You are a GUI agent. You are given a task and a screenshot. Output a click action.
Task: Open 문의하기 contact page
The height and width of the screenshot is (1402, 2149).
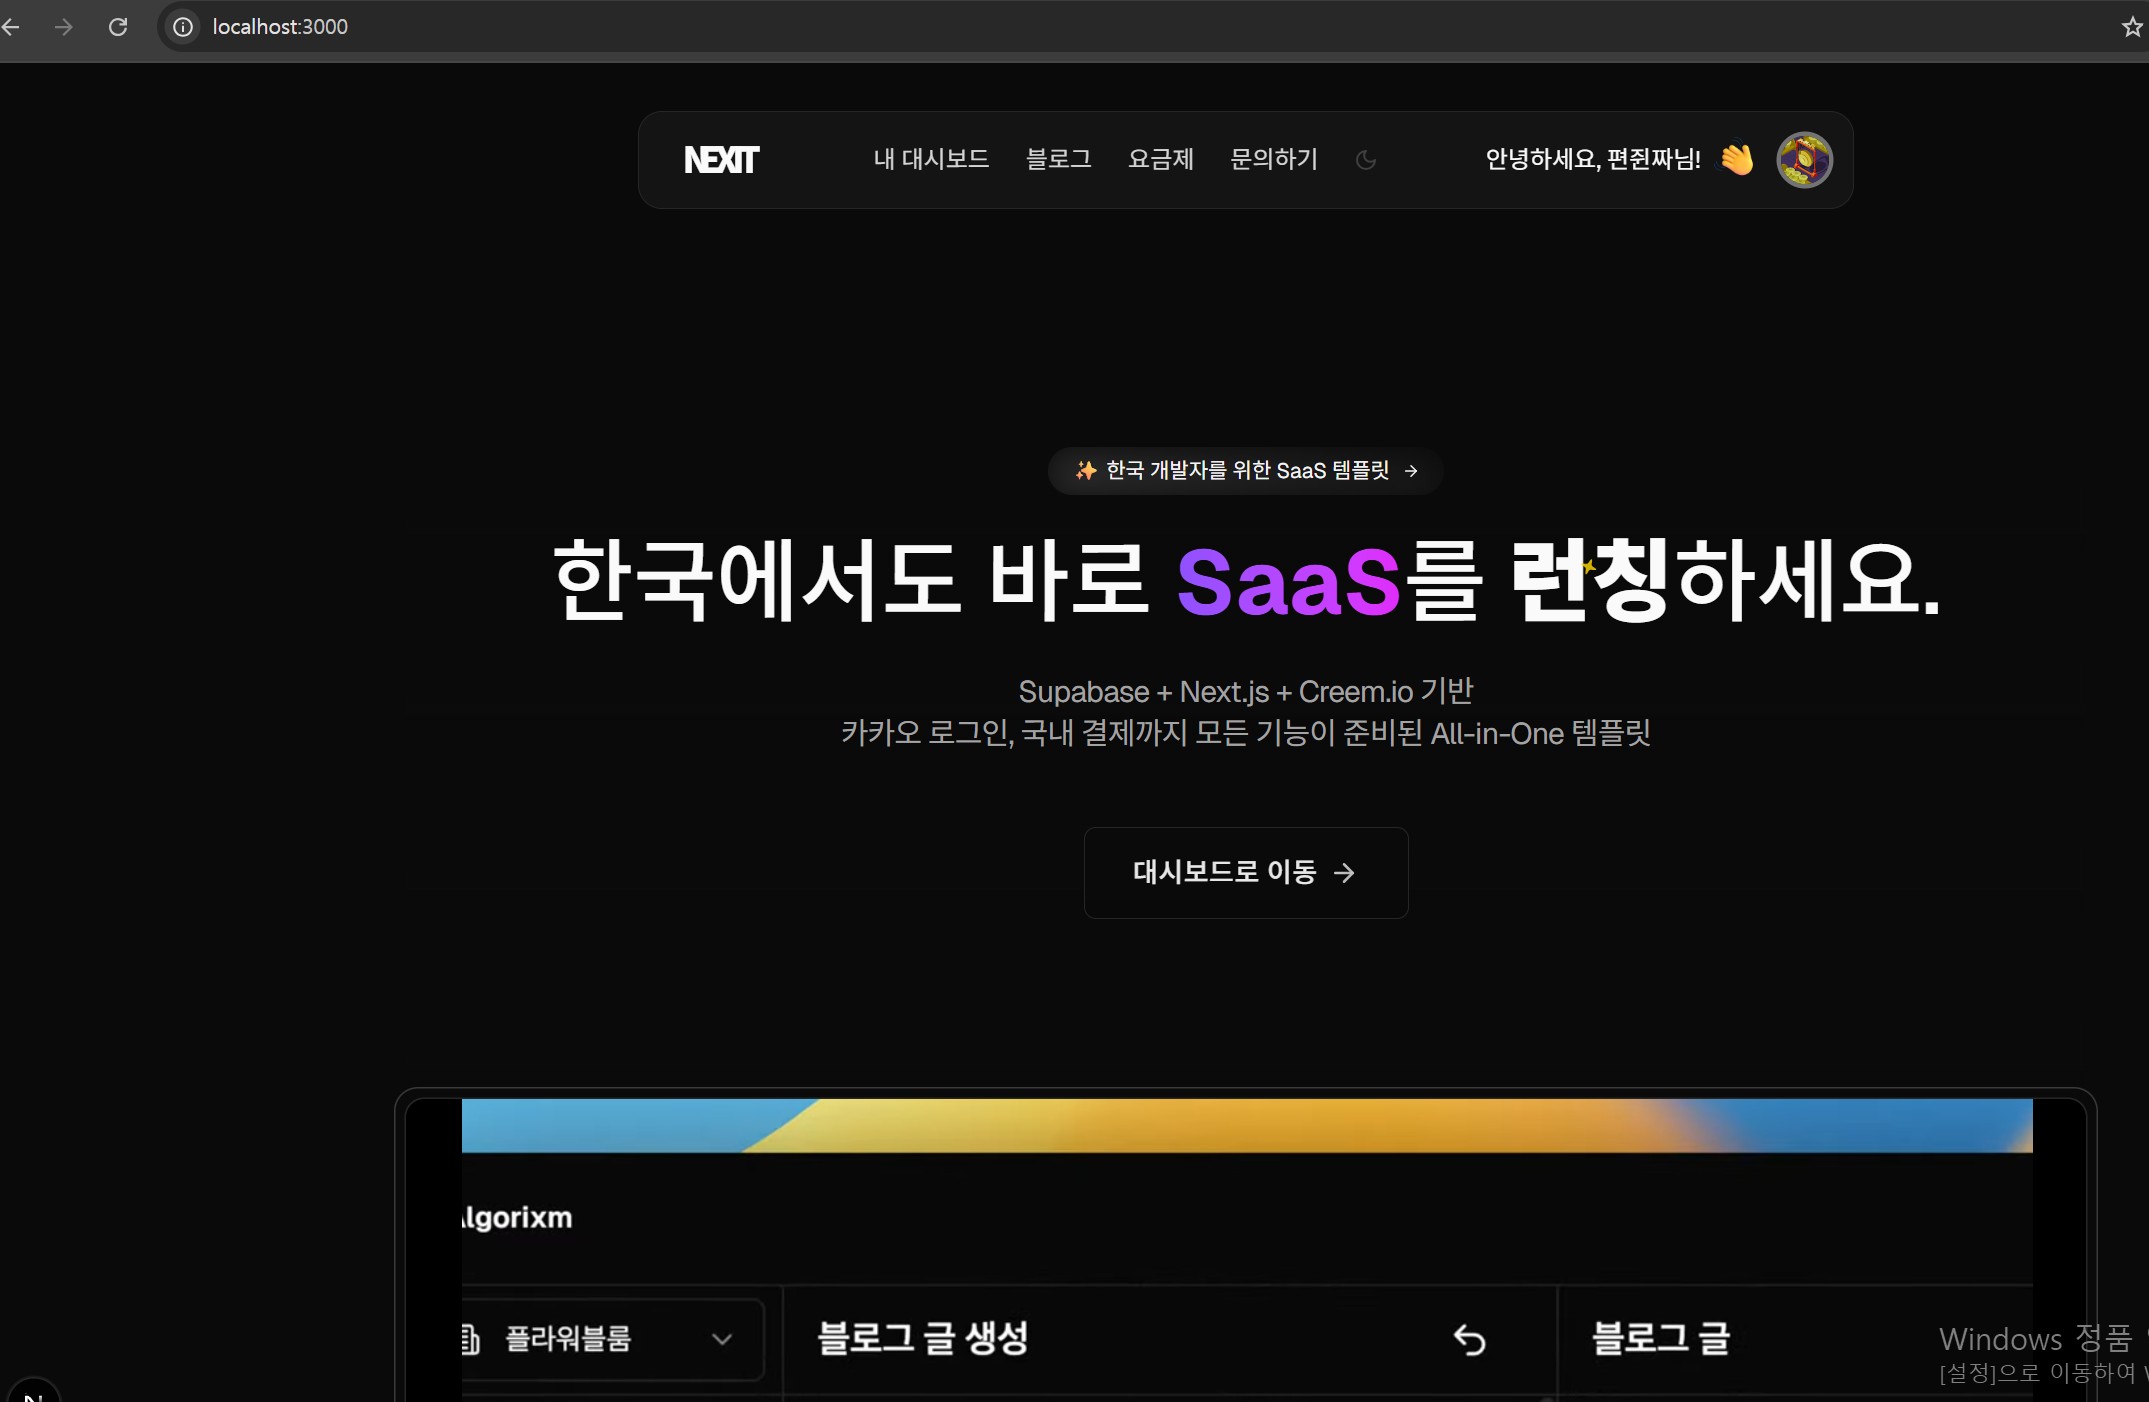click(1273, 159)
